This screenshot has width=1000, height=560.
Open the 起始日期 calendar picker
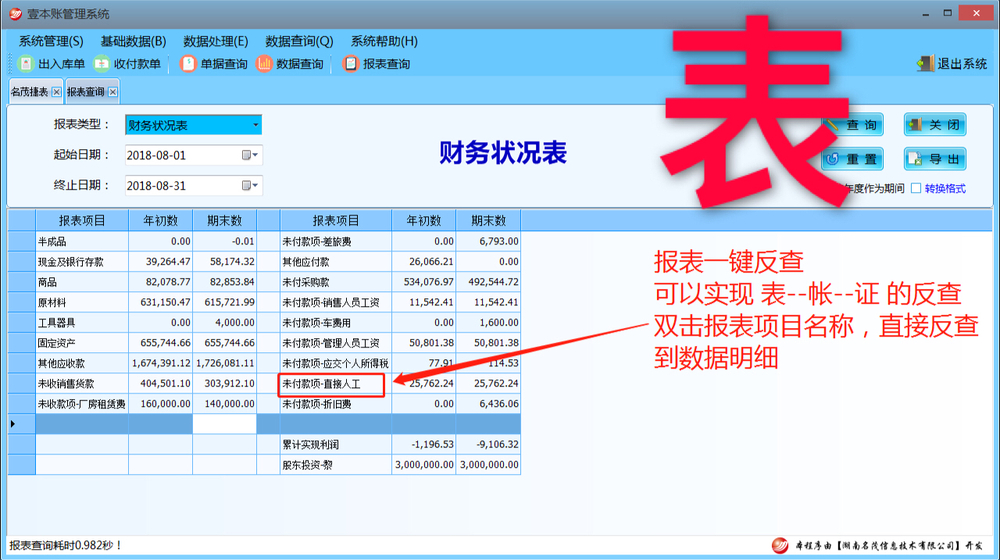(x=250, y=155)
